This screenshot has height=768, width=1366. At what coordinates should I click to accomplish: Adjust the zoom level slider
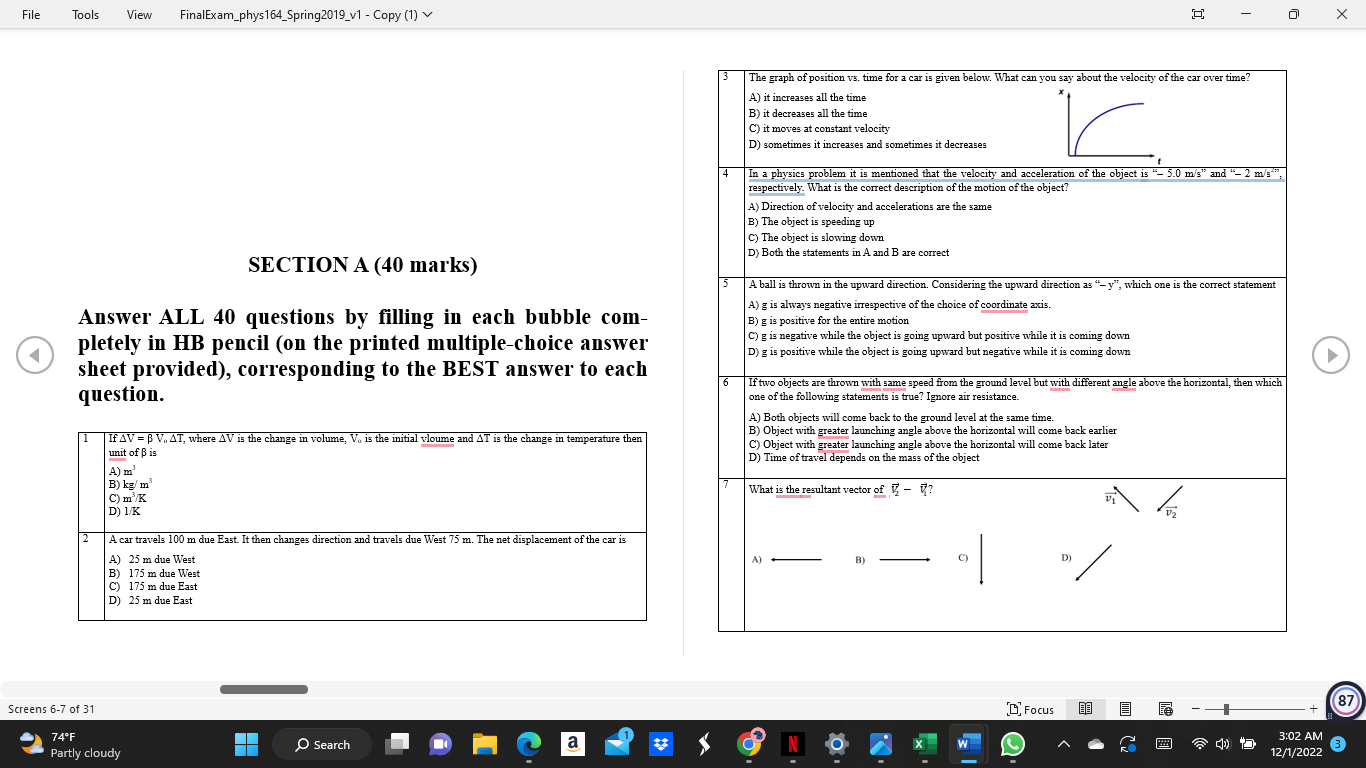pyautogui.click(x=1226, y=709)
